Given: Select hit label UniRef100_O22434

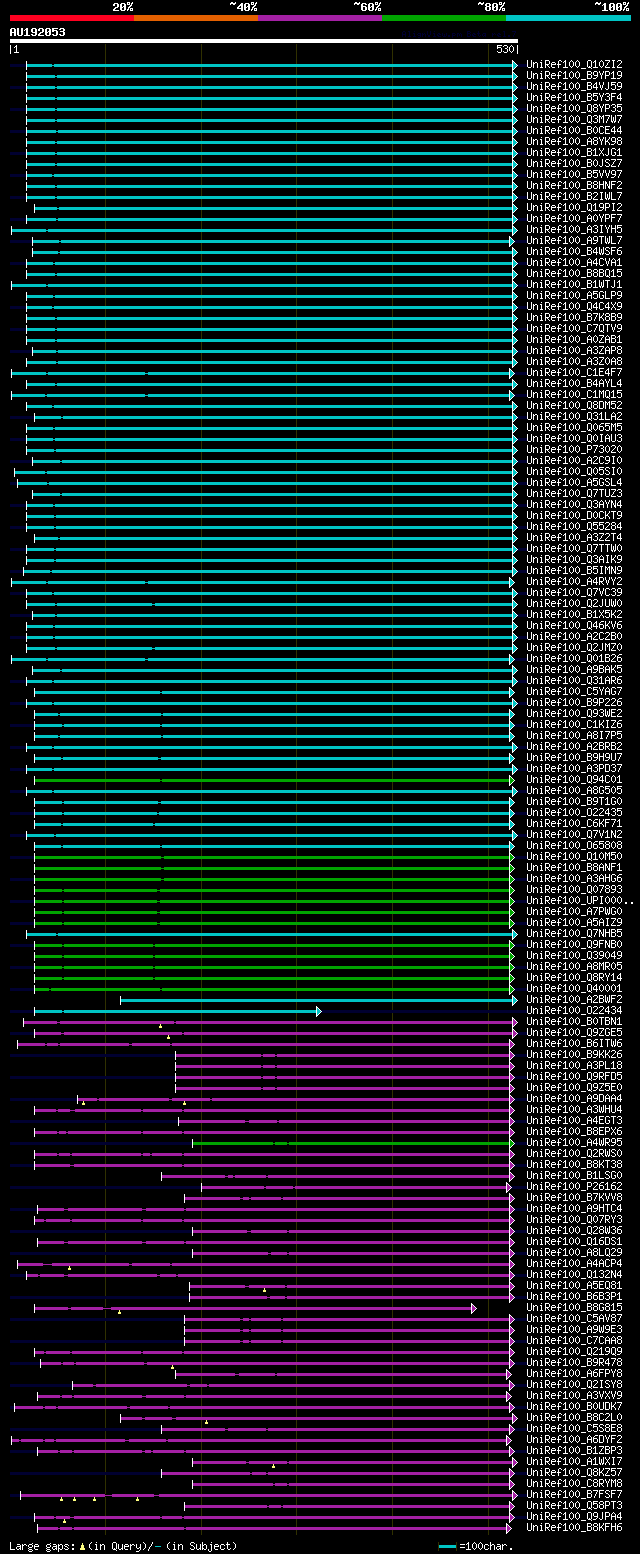Looking at the screenshot, I should click(x=574, y=1010).
